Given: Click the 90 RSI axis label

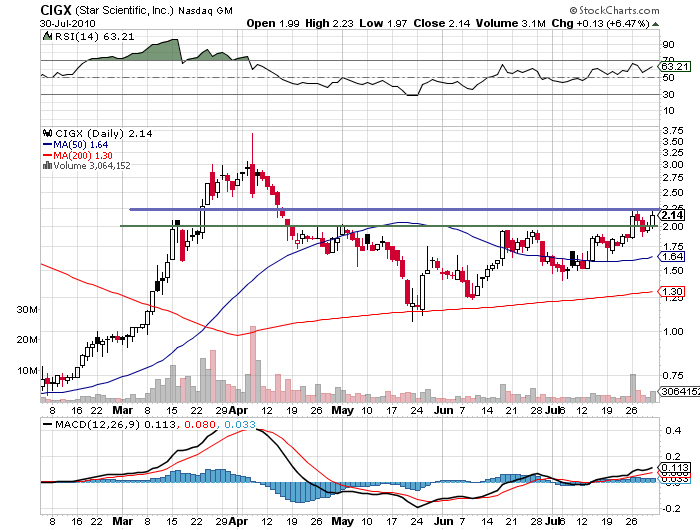Looking at the screenshot, I should [x=668, y=45].
